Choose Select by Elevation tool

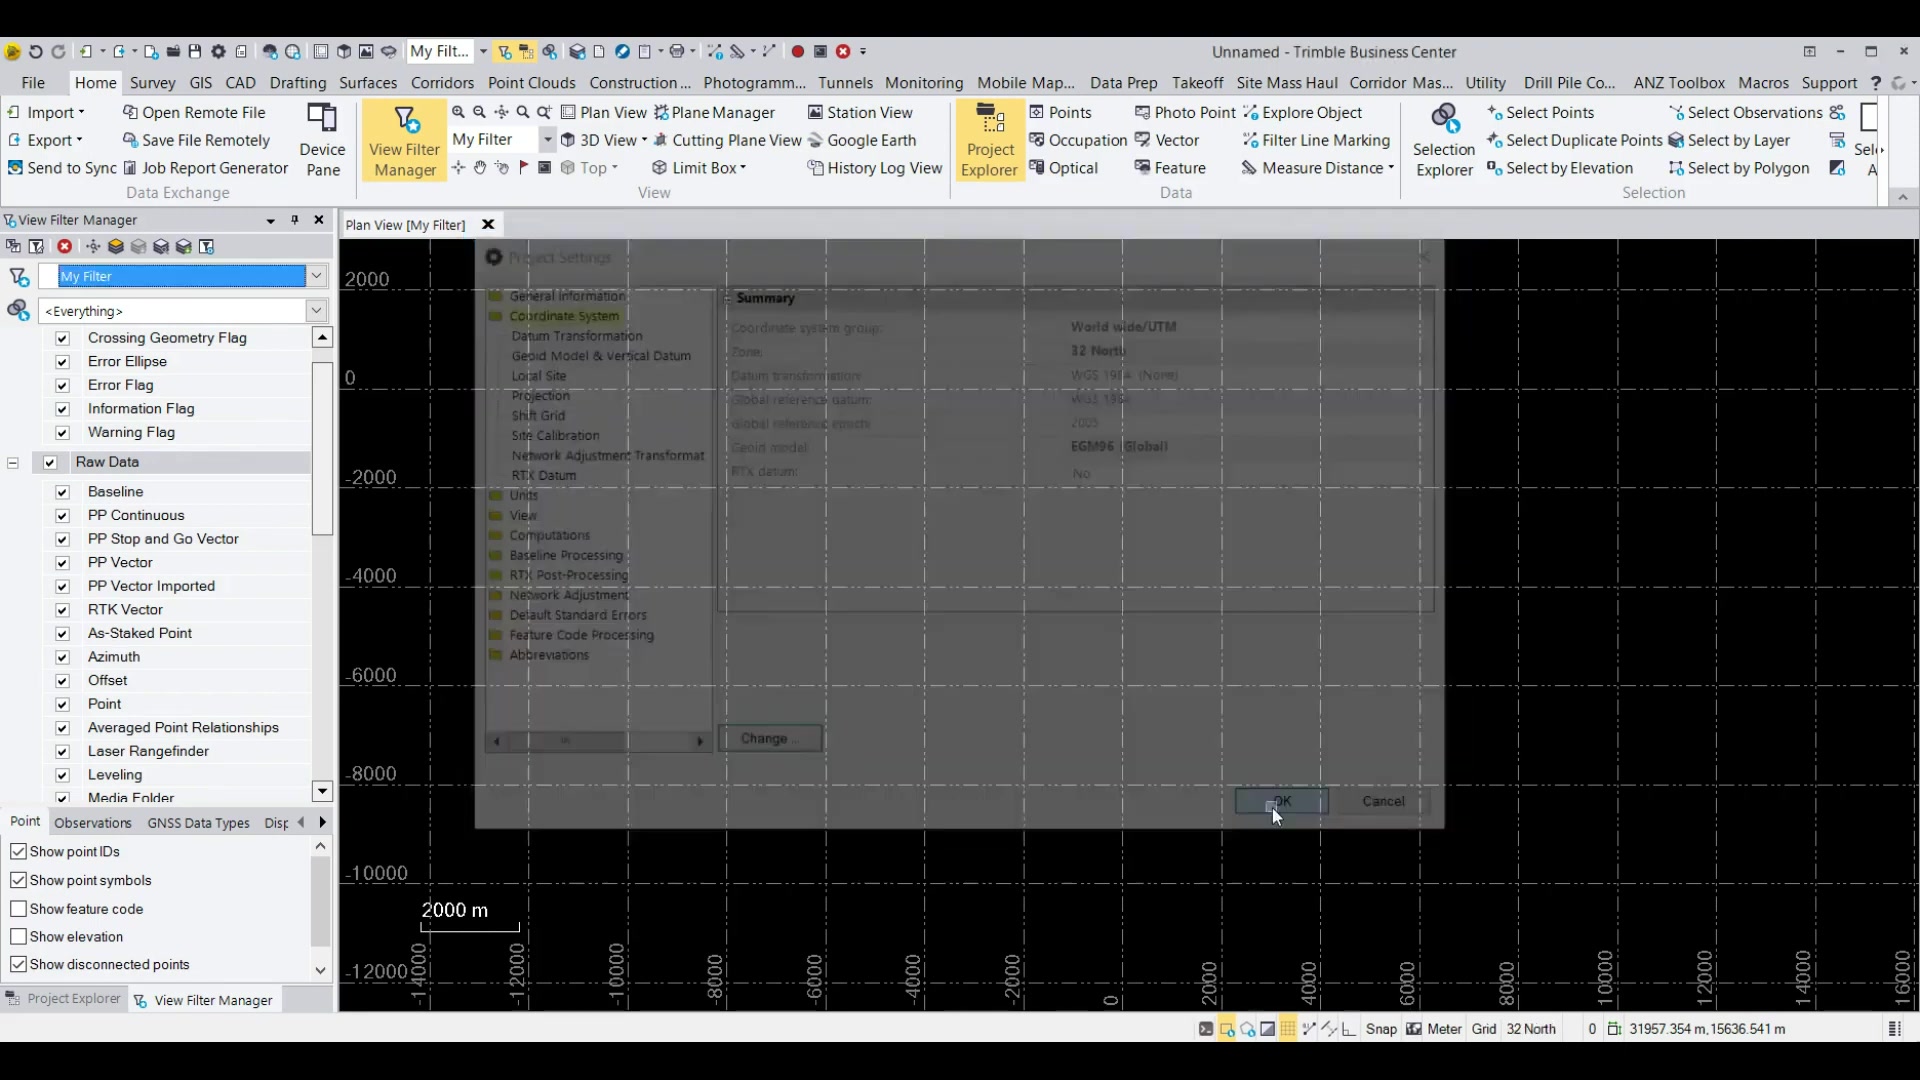pos(1560,168)
